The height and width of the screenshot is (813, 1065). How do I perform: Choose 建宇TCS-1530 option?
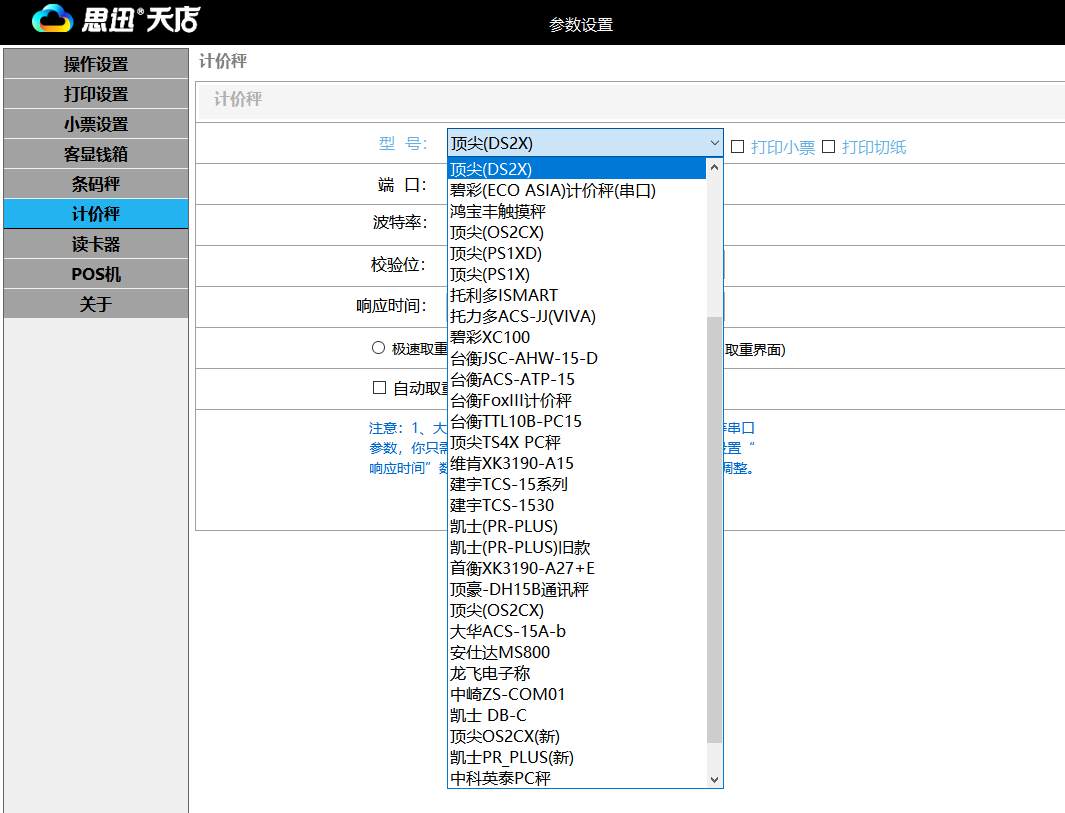(x=577, y=505)
